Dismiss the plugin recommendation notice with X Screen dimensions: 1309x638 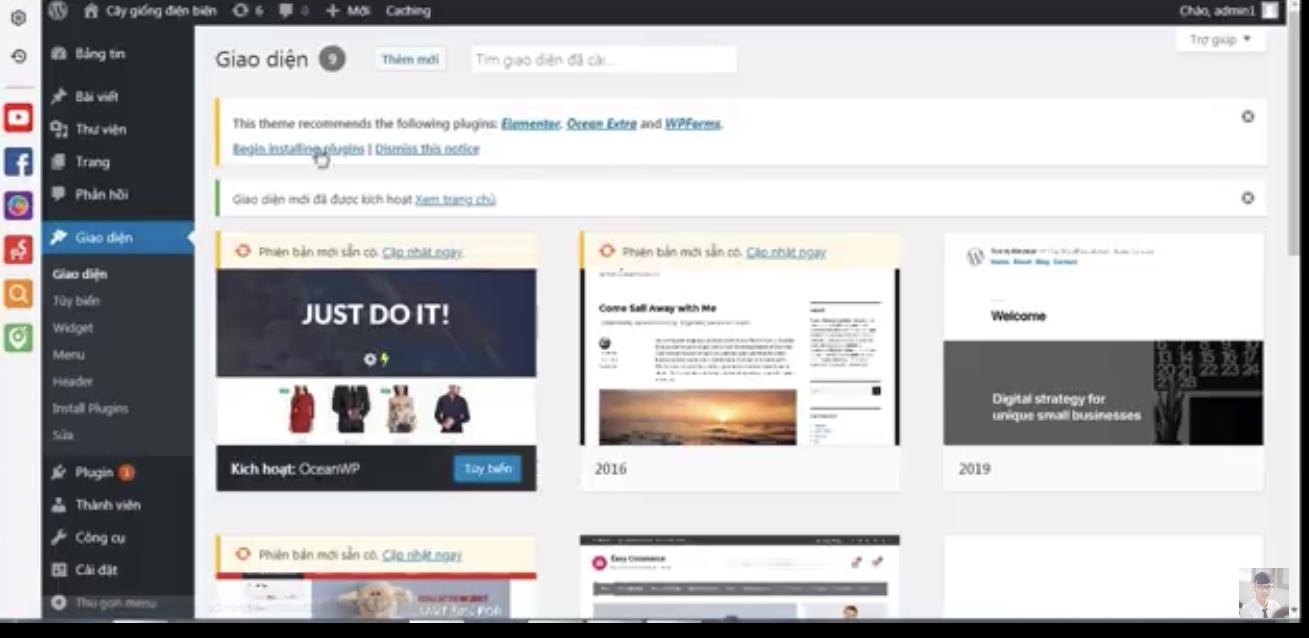pos(1247,117)
